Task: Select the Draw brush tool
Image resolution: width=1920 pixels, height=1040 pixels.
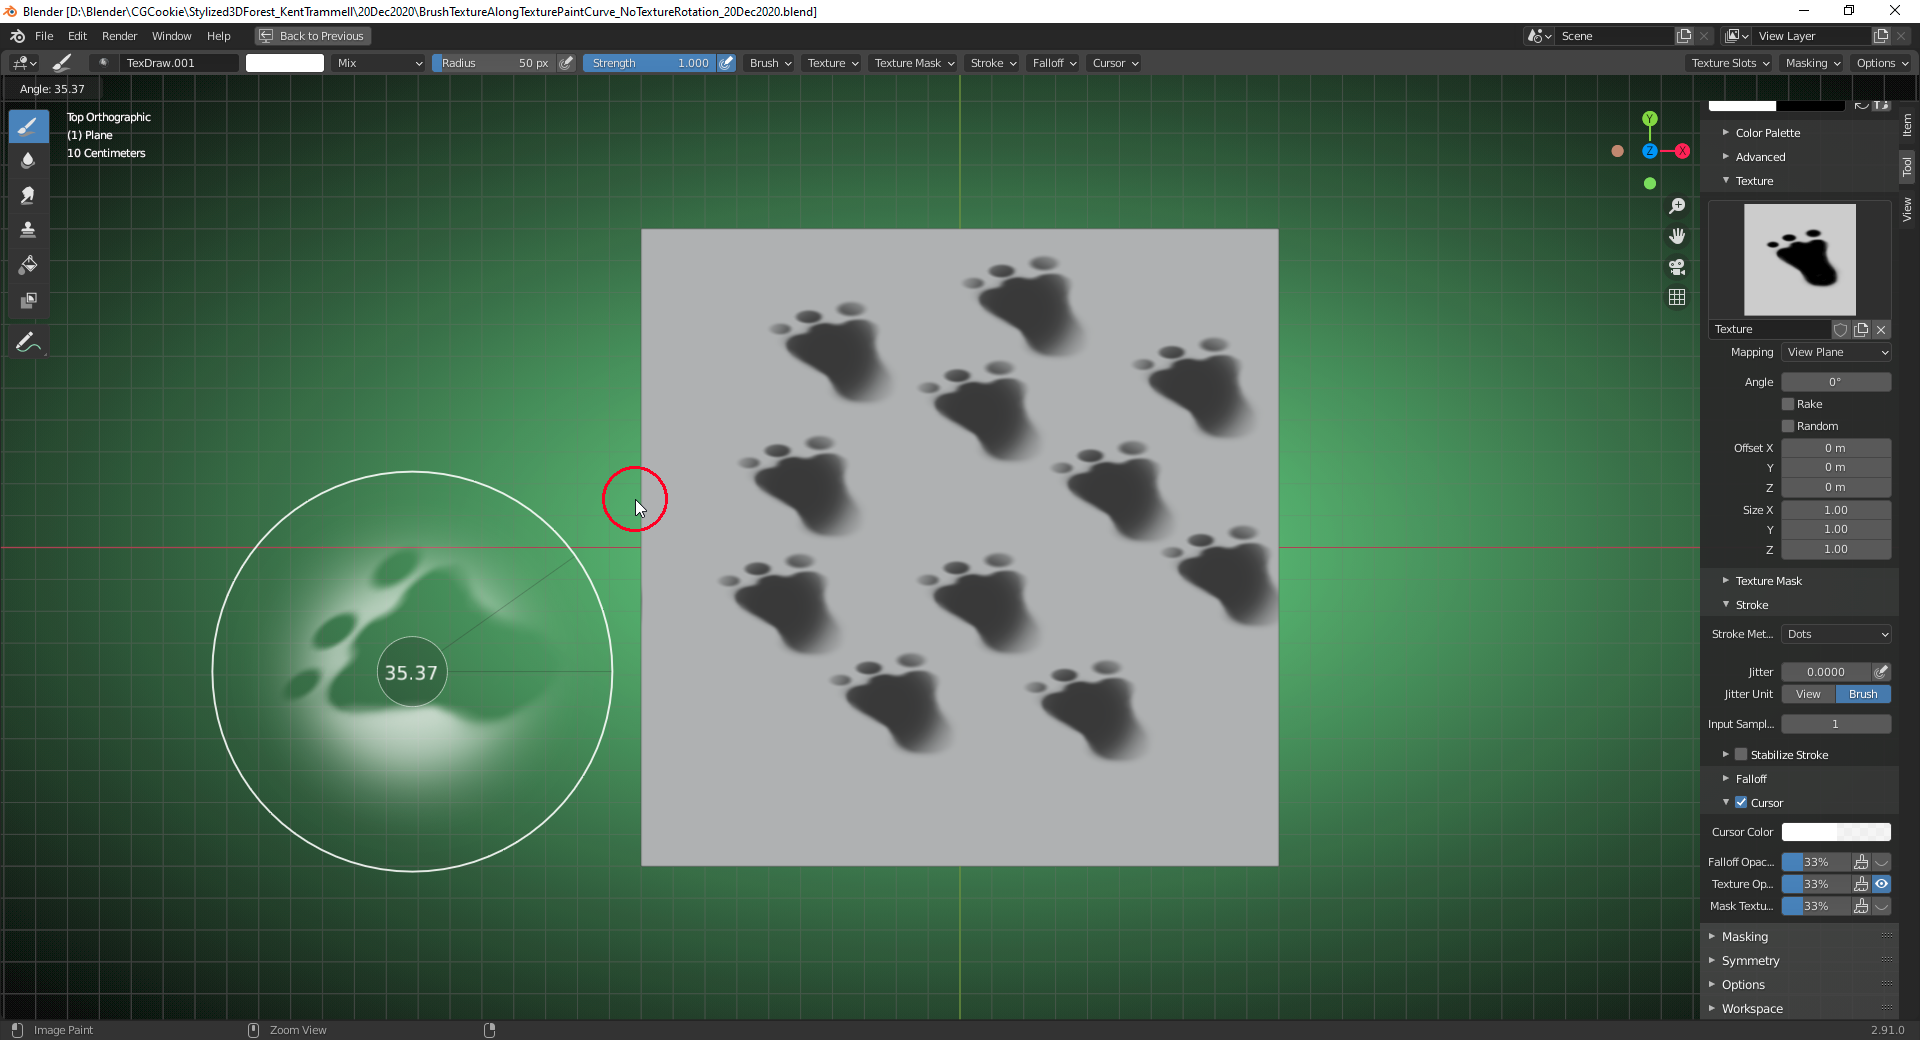Action: [x=28, y=126]
